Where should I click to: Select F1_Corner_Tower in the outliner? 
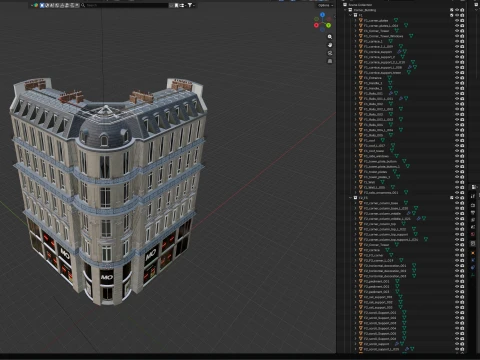[376, 31]
